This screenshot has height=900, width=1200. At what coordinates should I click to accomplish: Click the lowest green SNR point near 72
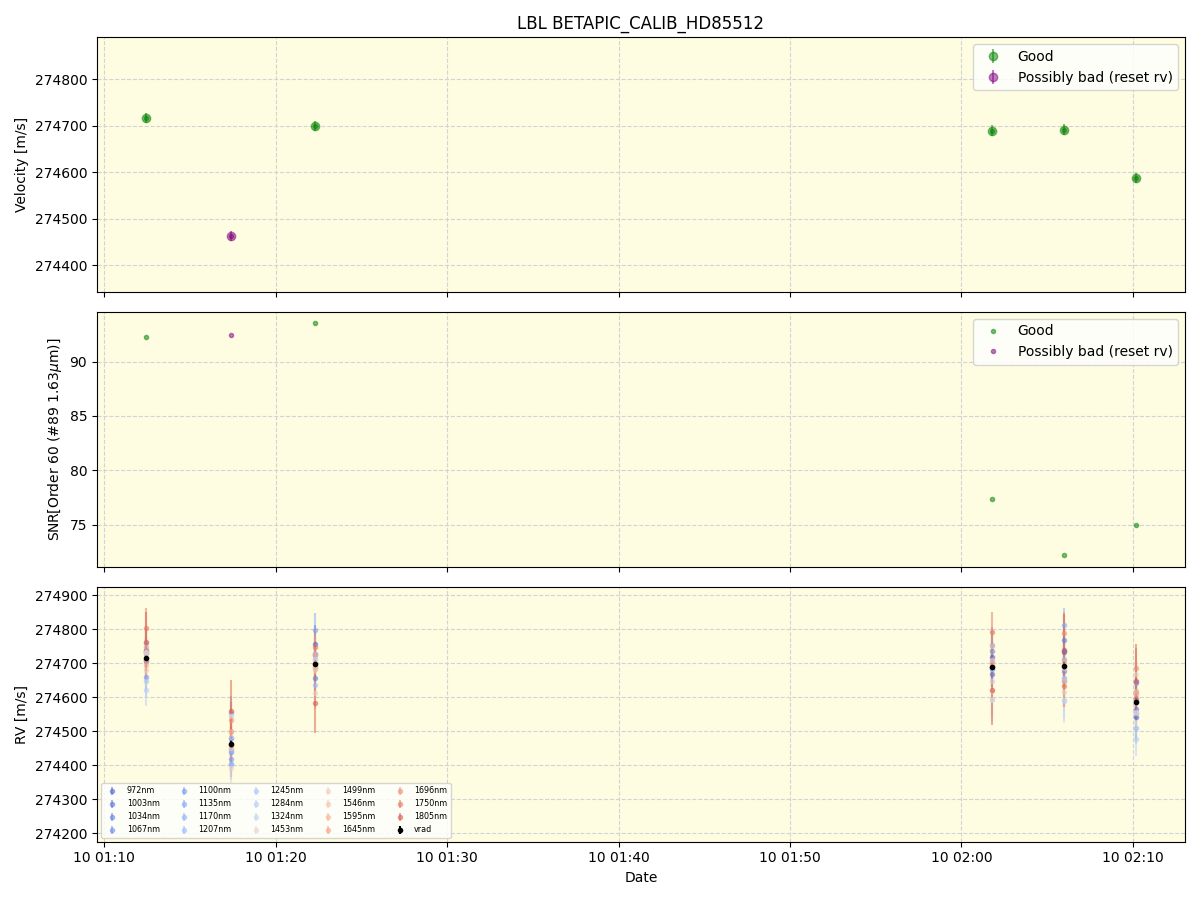[1064, 555]
